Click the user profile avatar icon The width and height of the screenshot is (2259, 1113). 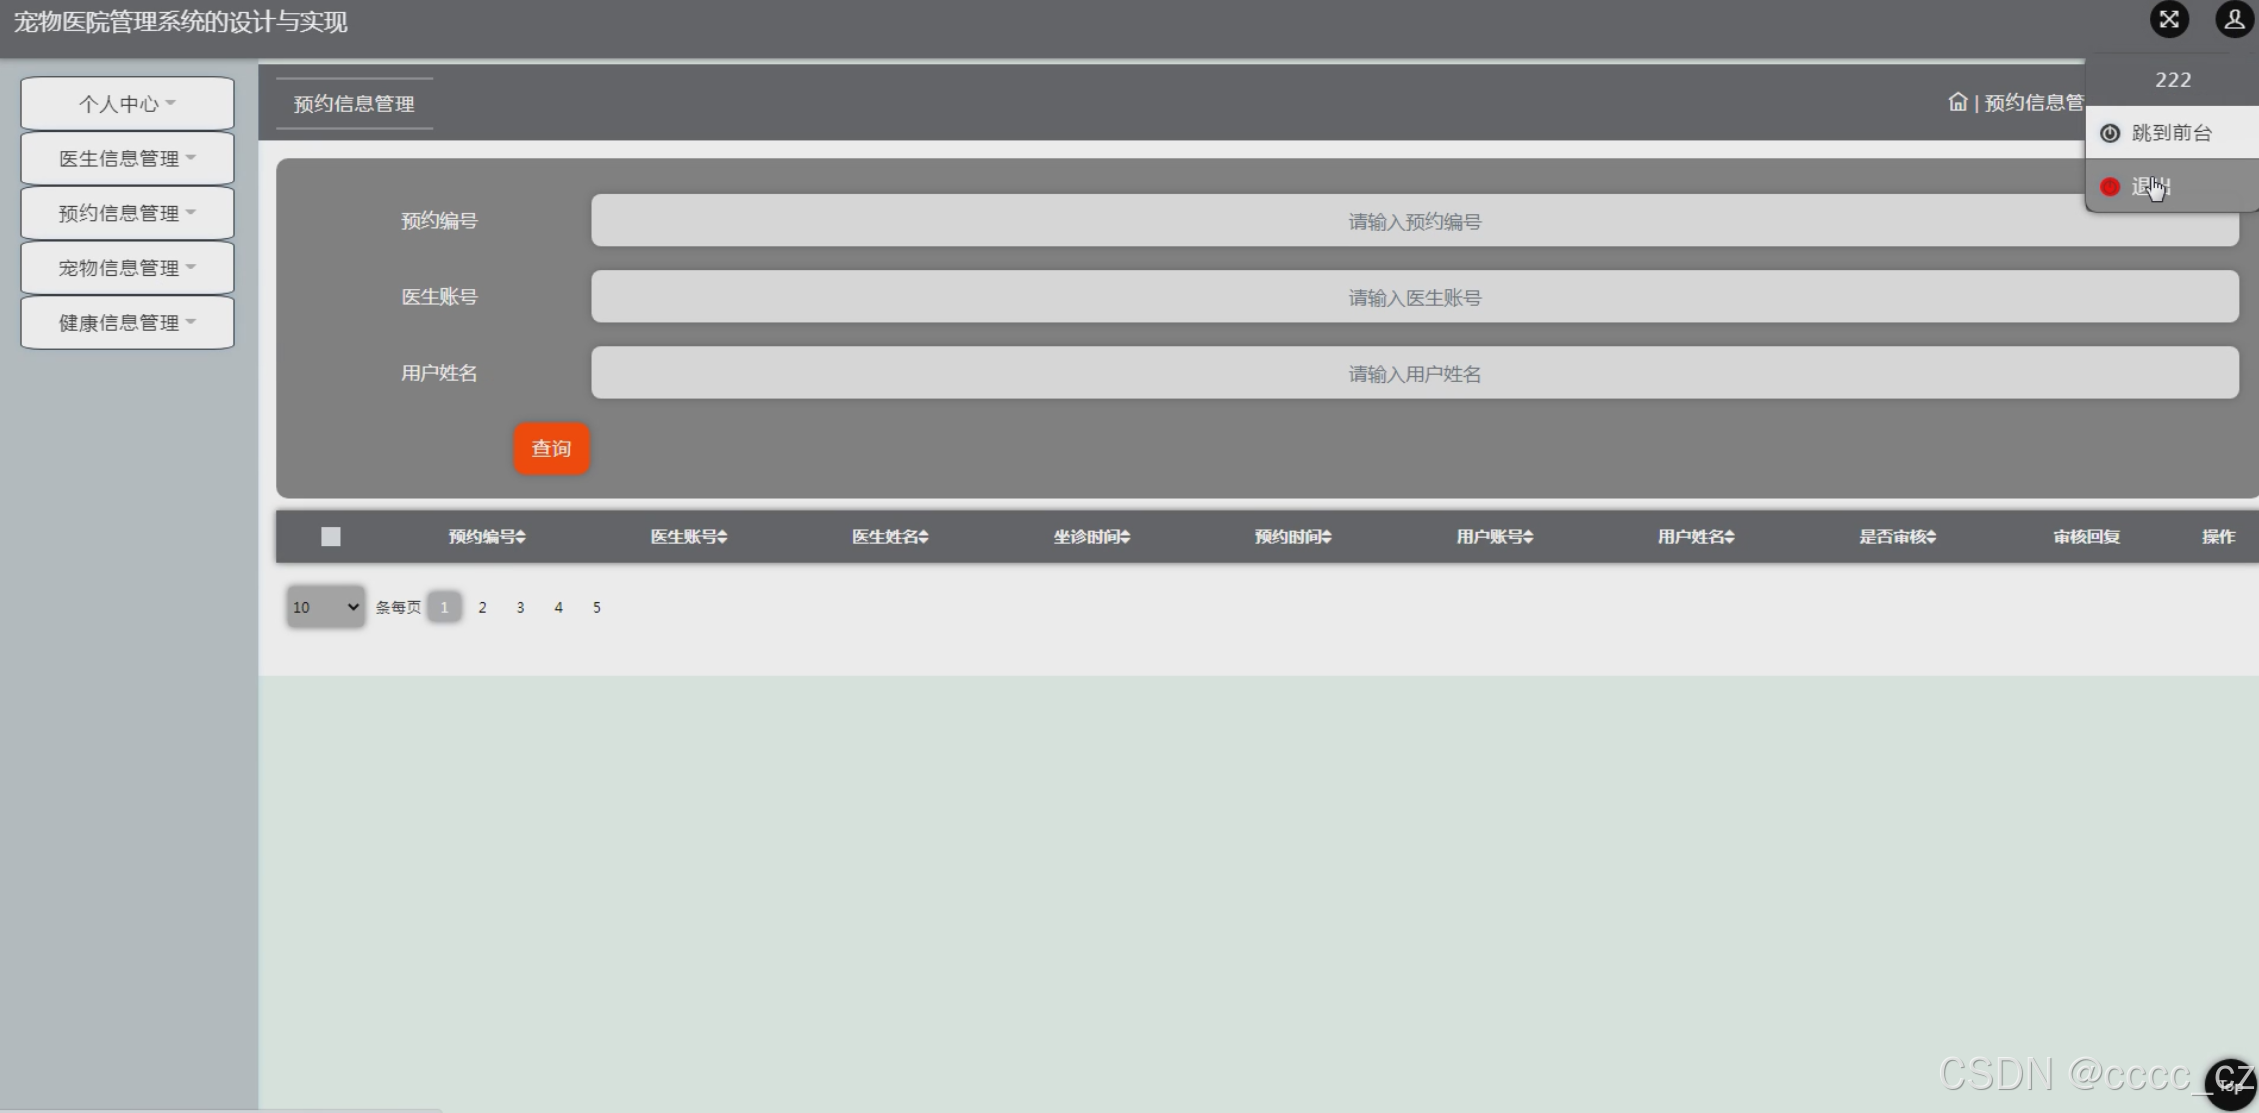pos(2233,20)
